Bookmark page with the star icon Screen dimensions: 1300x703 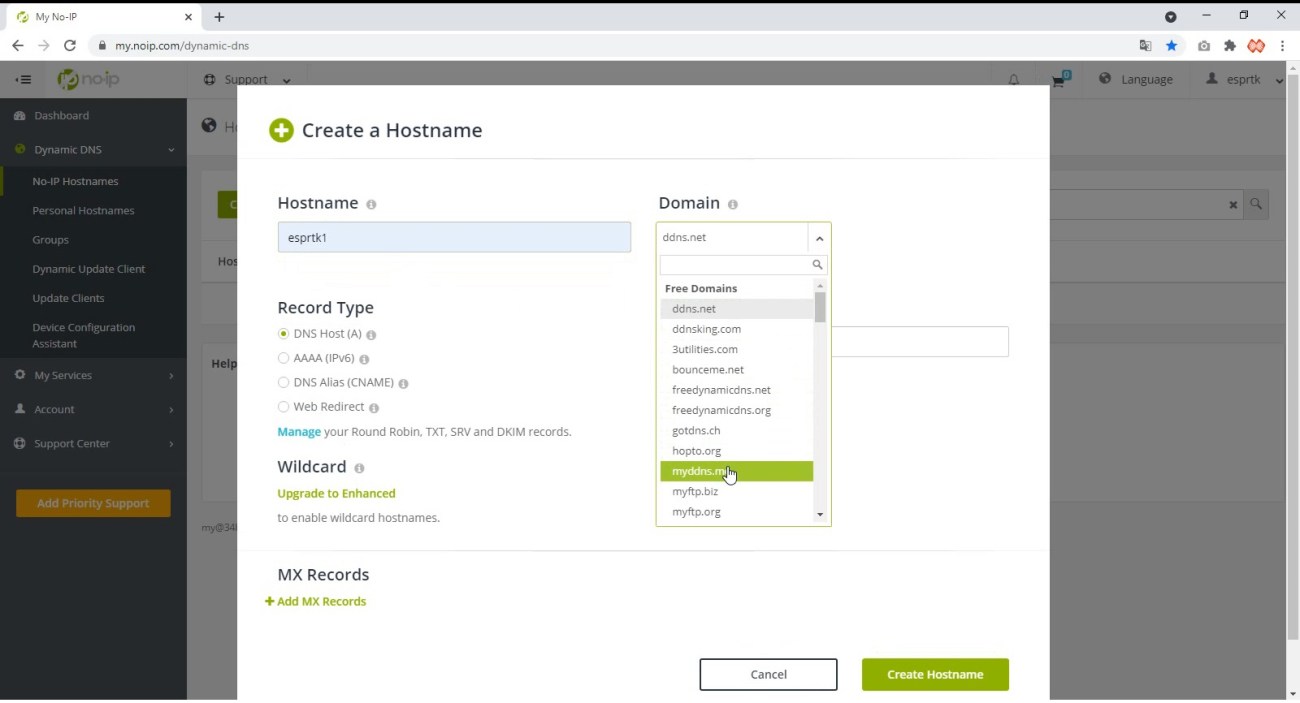tap(1171, 46)
